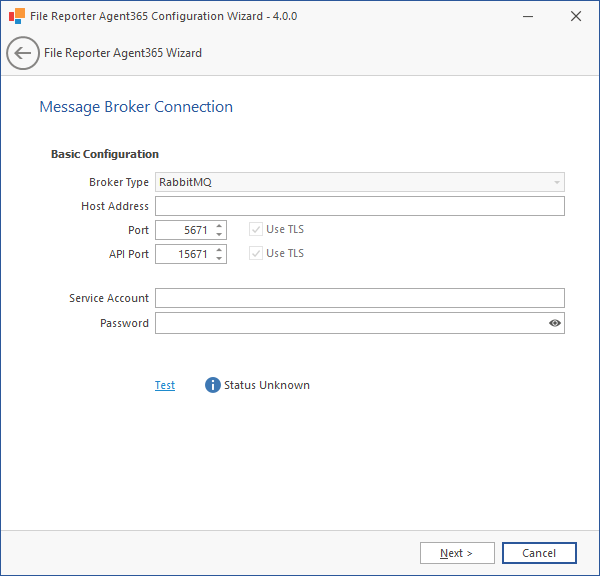Image resolution: width=600 pixels, height=576 pixels.
Task: Click into the Password field
Action: (x=350, y=323)
